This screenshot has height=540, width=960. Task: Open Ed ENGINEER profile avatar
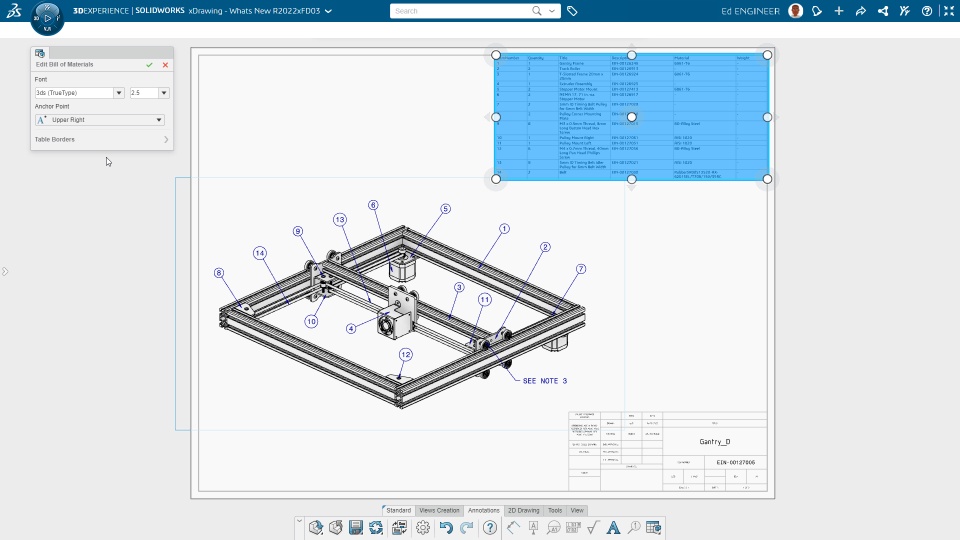coord(795,11)
